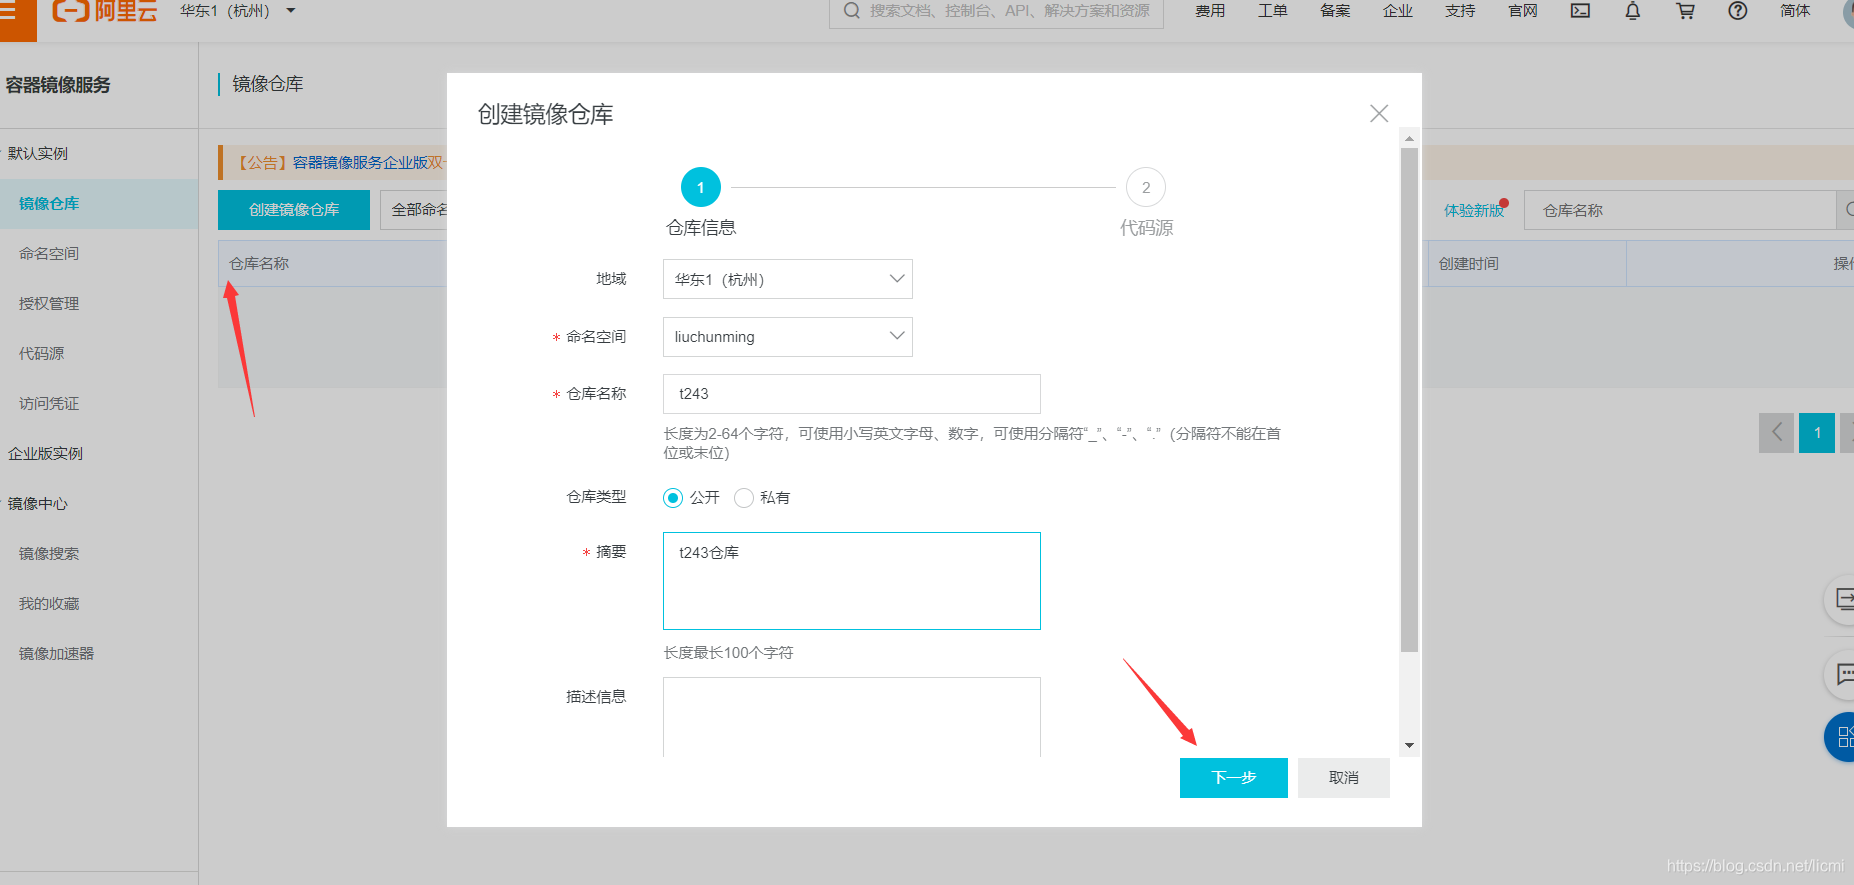
Task: Open the 全部命名空间 filter dropdown
Action: pos(415,210)
